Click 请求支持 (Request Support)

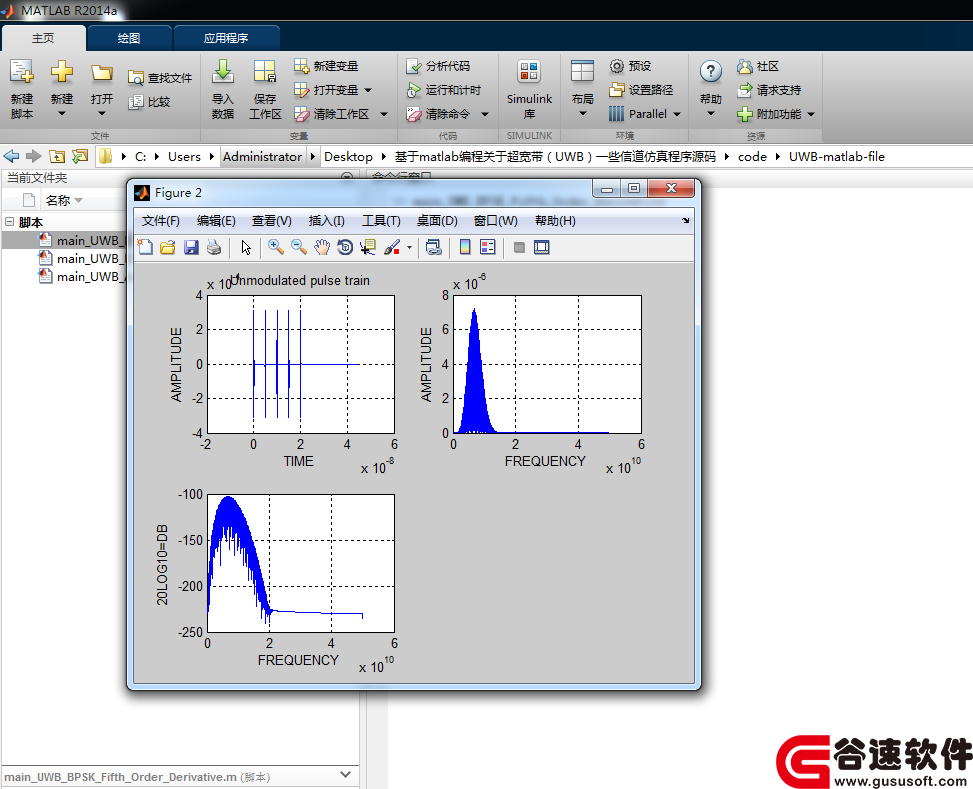(x=769, y=90)
